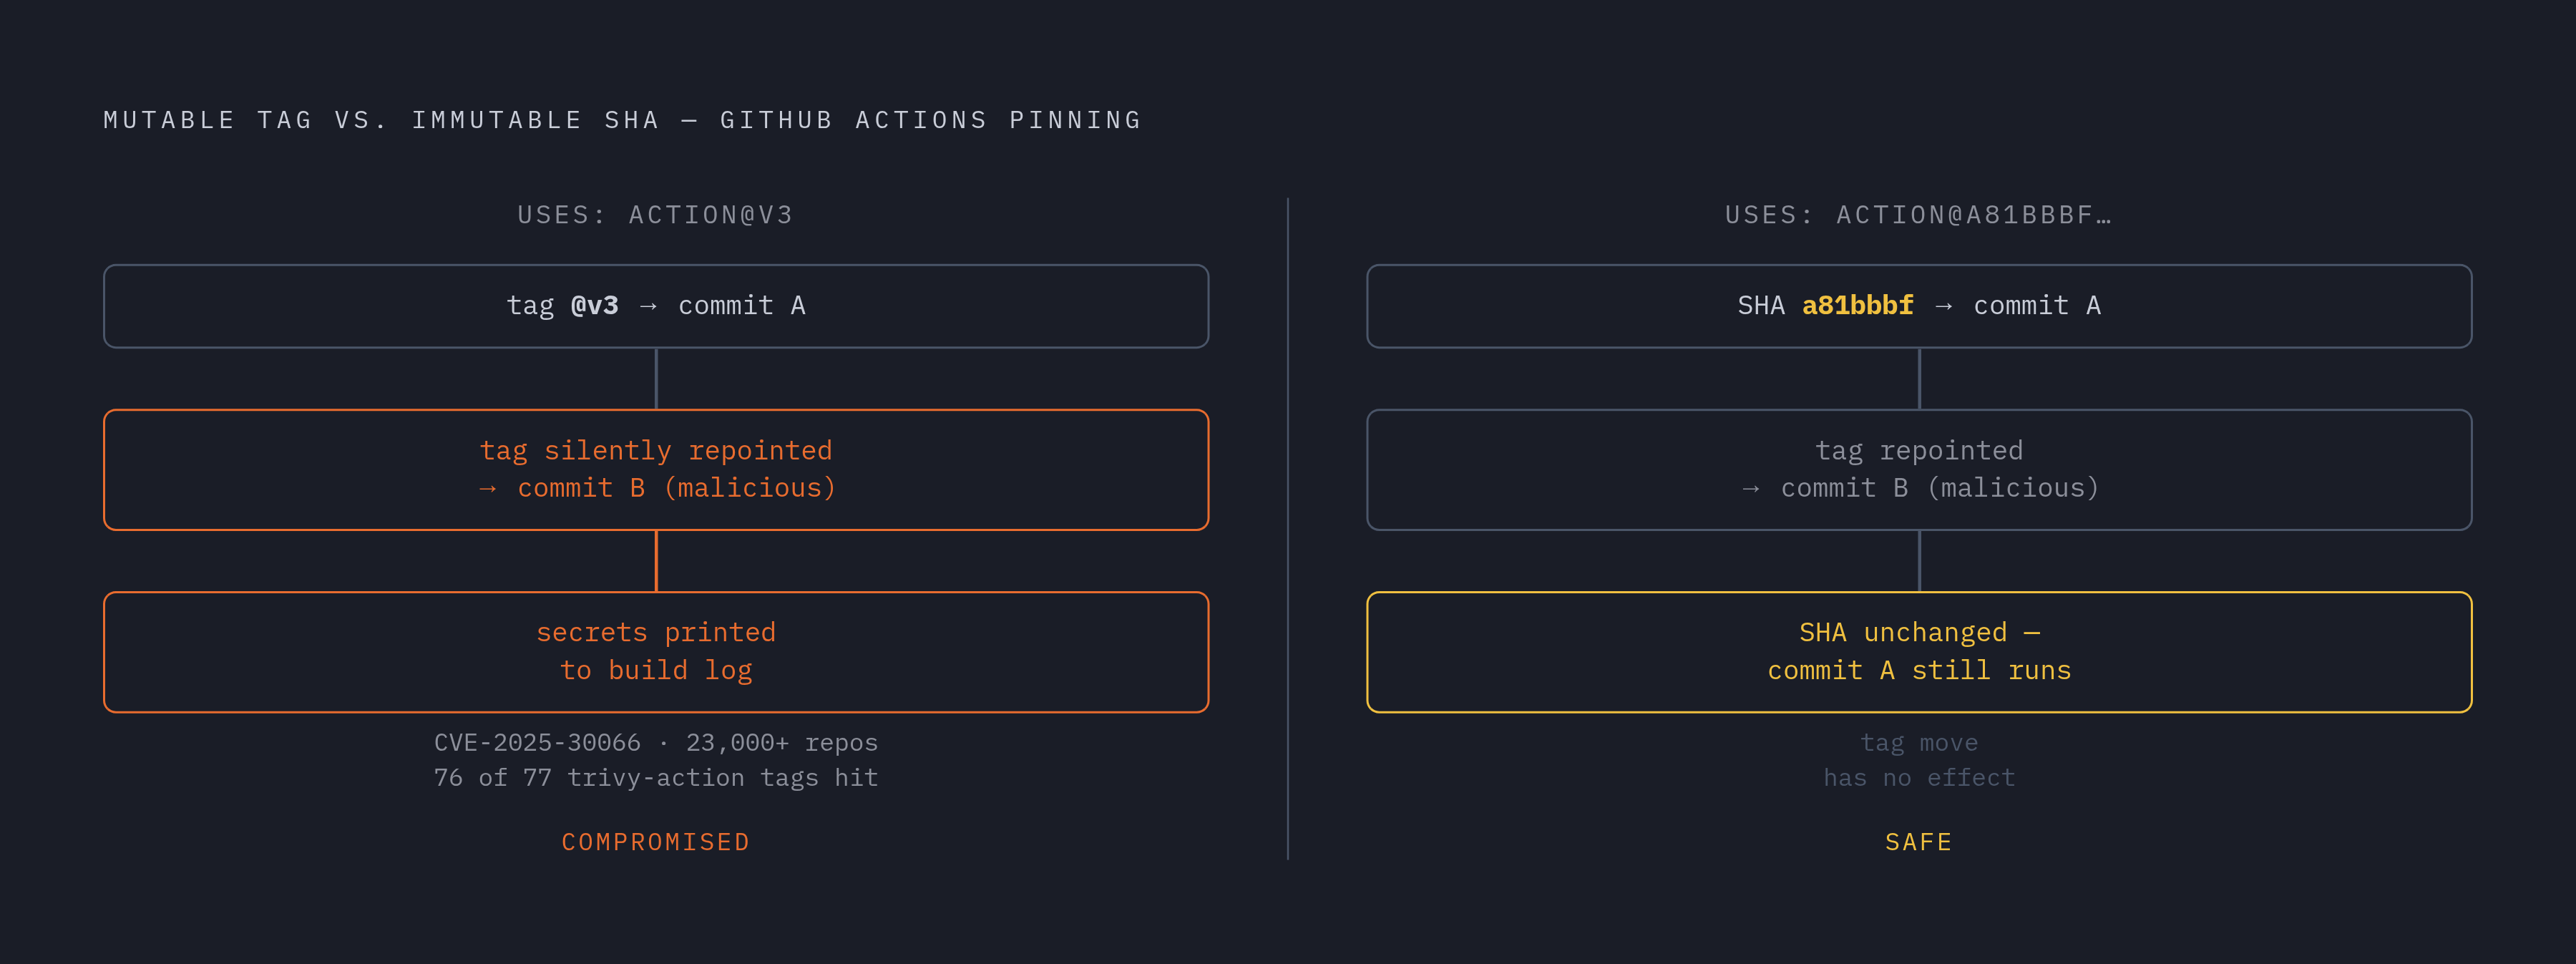Click the diagram title 'MUTABLE TAG VS. IMMUTABLE SHA'
The width and height of the screenshot is (2576, 964).
pyautogui.click(x=381, y=120)
